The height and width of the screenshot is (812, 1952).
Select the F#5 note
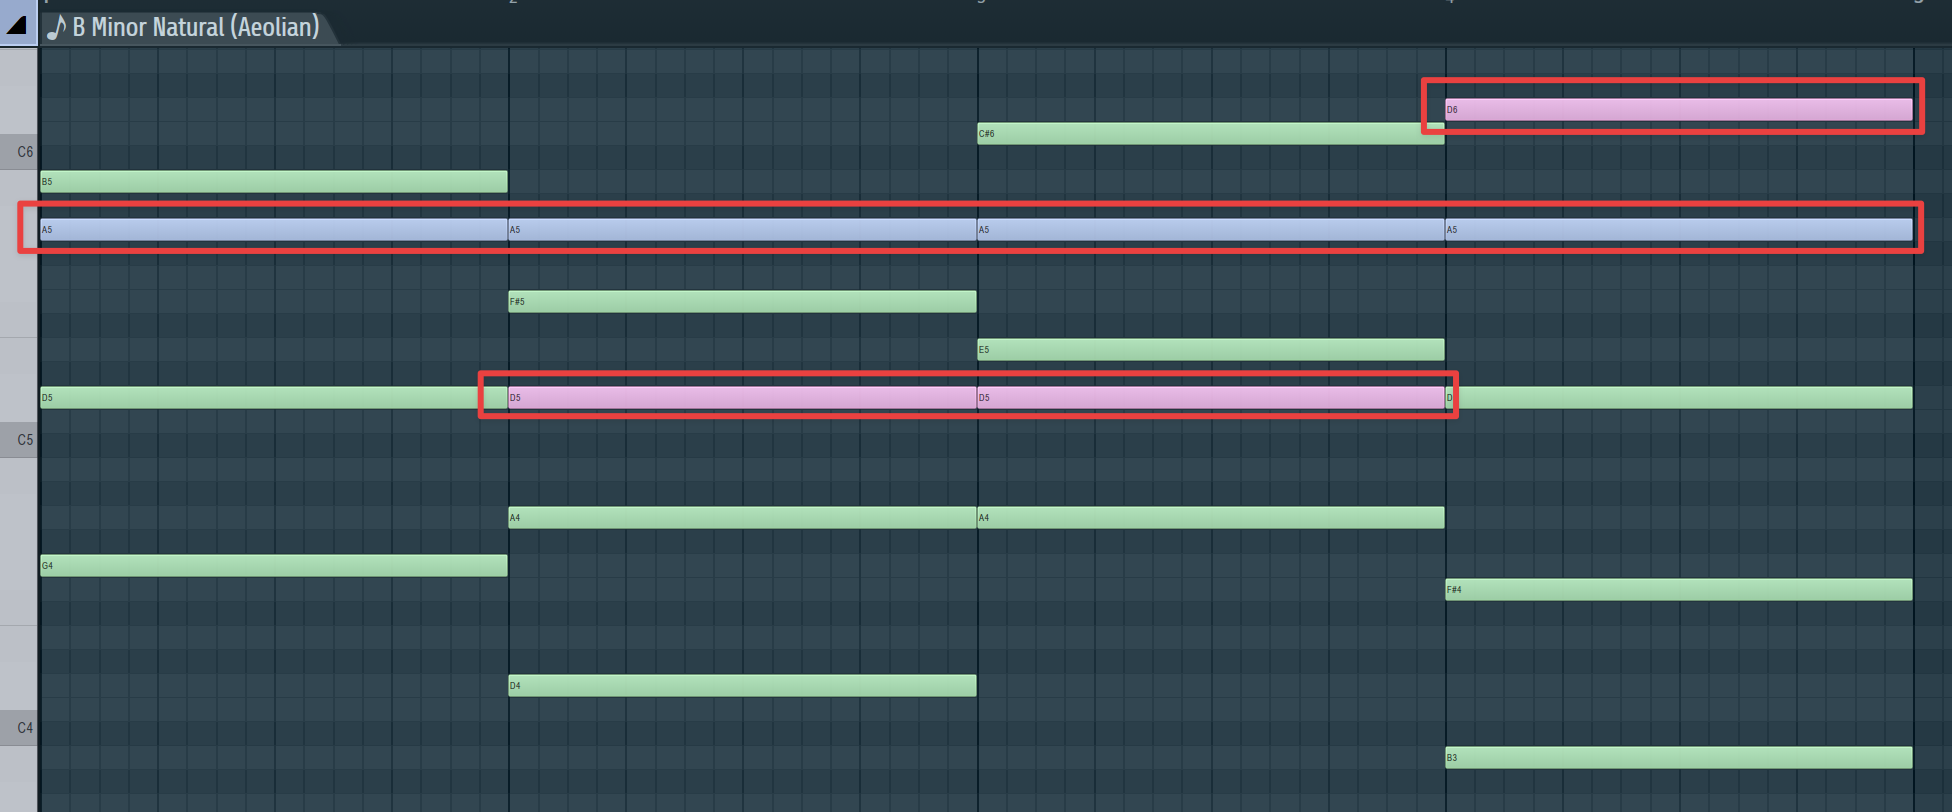point(742,302)
